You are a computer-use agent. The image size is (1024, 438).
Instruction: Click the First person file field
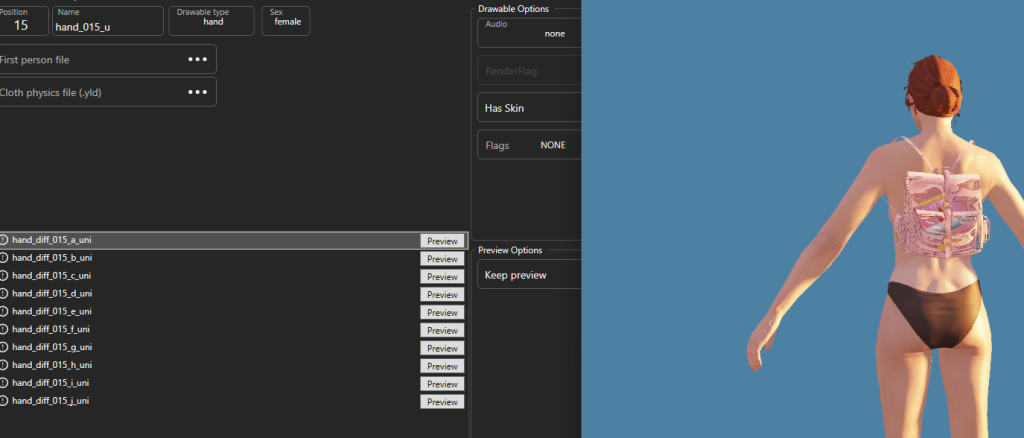click(x=108, y=59)
